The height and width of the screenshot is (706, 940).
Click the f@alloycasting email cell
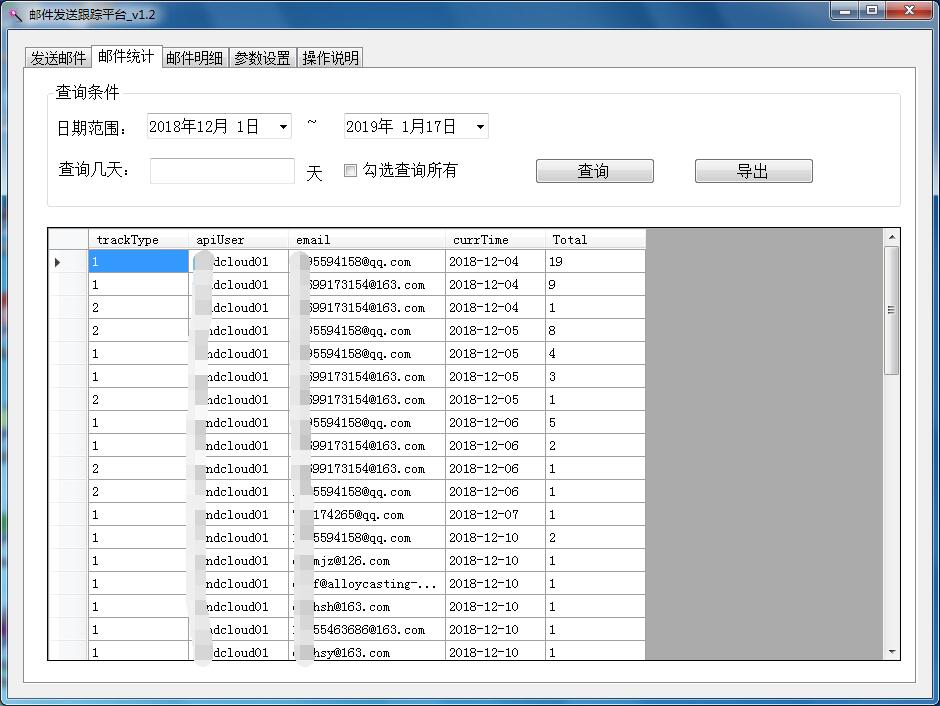pos(367,584)
